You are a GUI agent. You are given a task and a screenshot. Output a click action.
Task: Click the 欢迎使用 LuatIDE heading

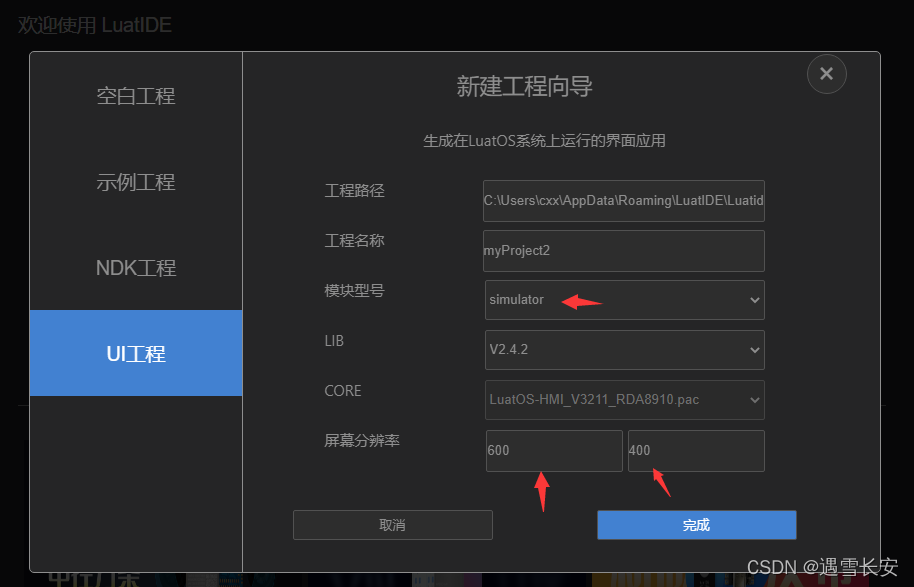coord(94,24)
